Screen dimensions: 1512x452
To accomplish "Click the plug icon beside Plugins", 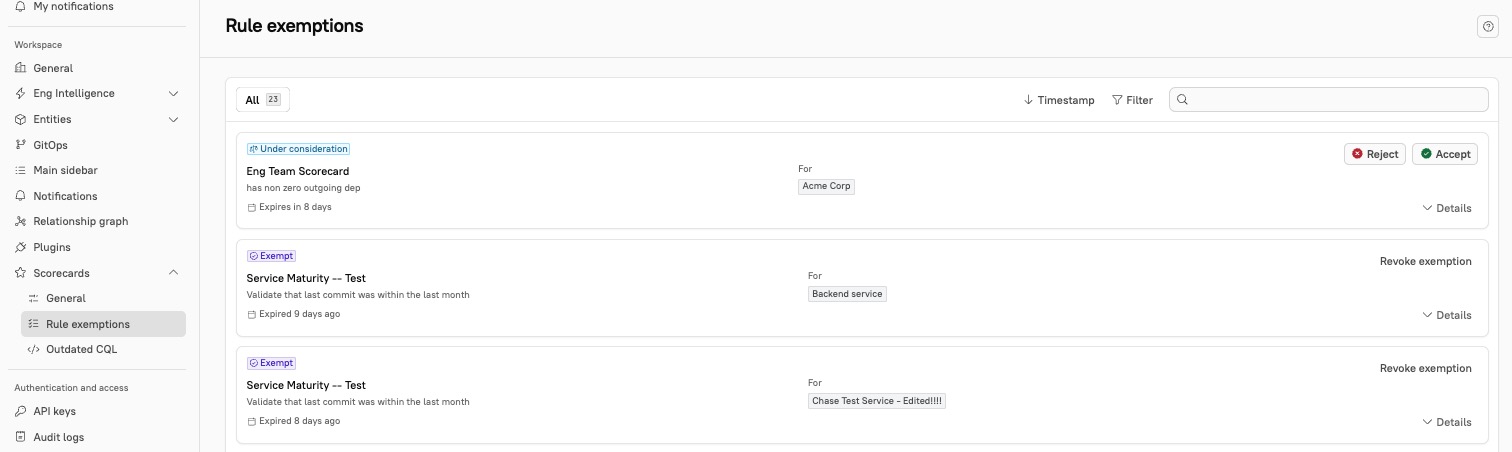I will point(20,247).
